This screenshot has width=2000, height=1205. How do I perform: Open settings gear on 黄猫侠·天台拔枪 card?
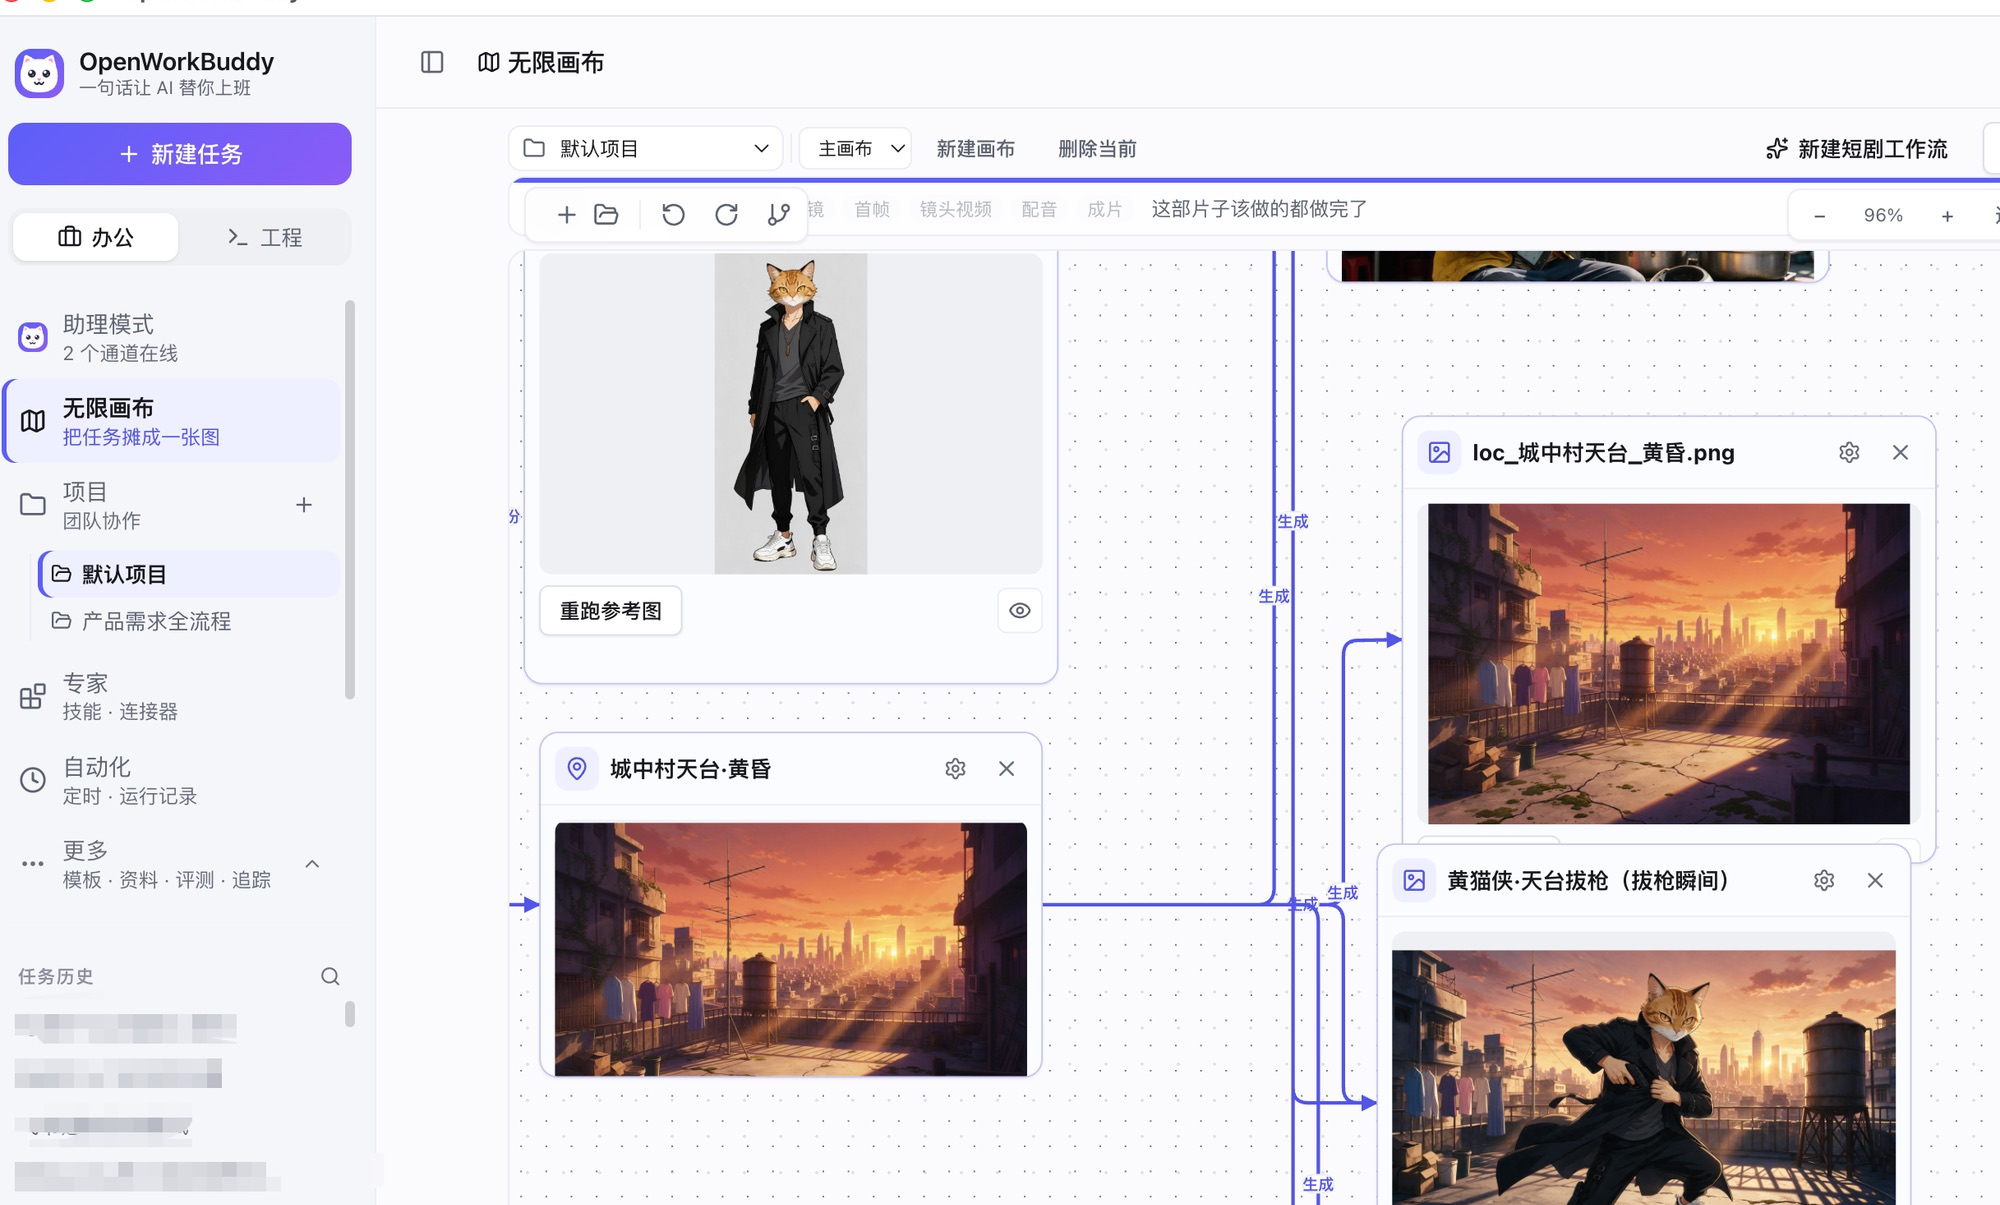coord(1824,880)
